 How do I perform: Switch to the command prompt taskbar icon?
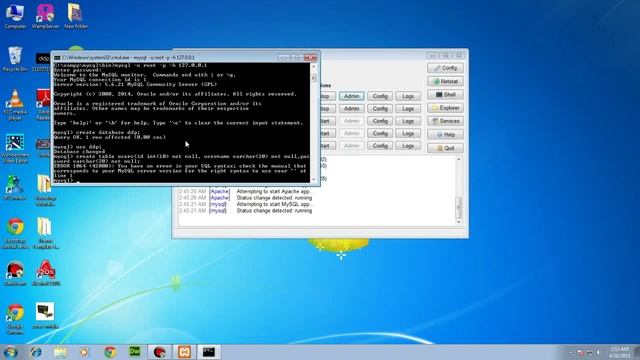pyautogui.click(x=209, y=352)
